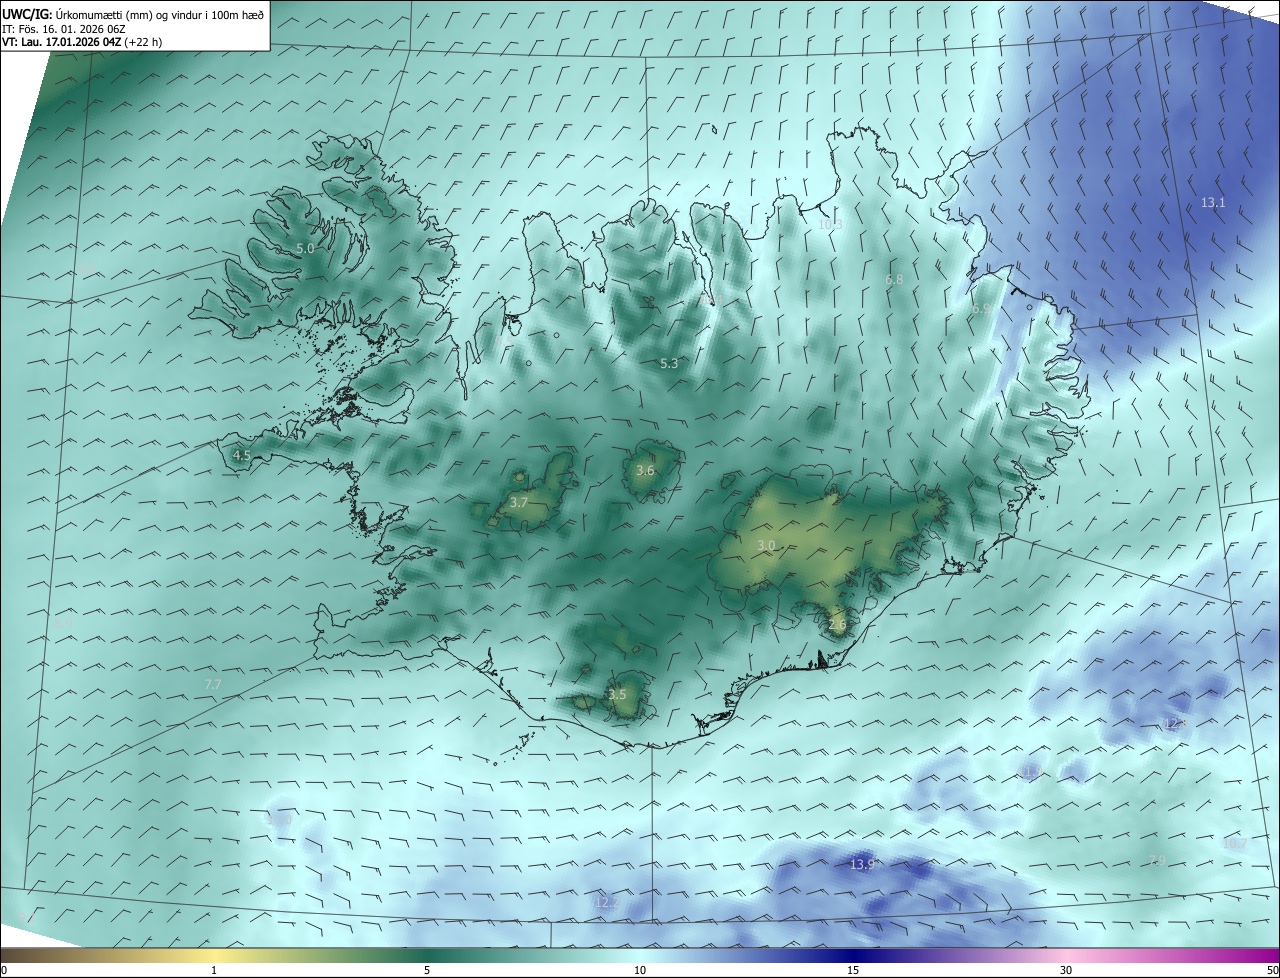Click the 0 tick on the color legend

(x=4, y=970)
